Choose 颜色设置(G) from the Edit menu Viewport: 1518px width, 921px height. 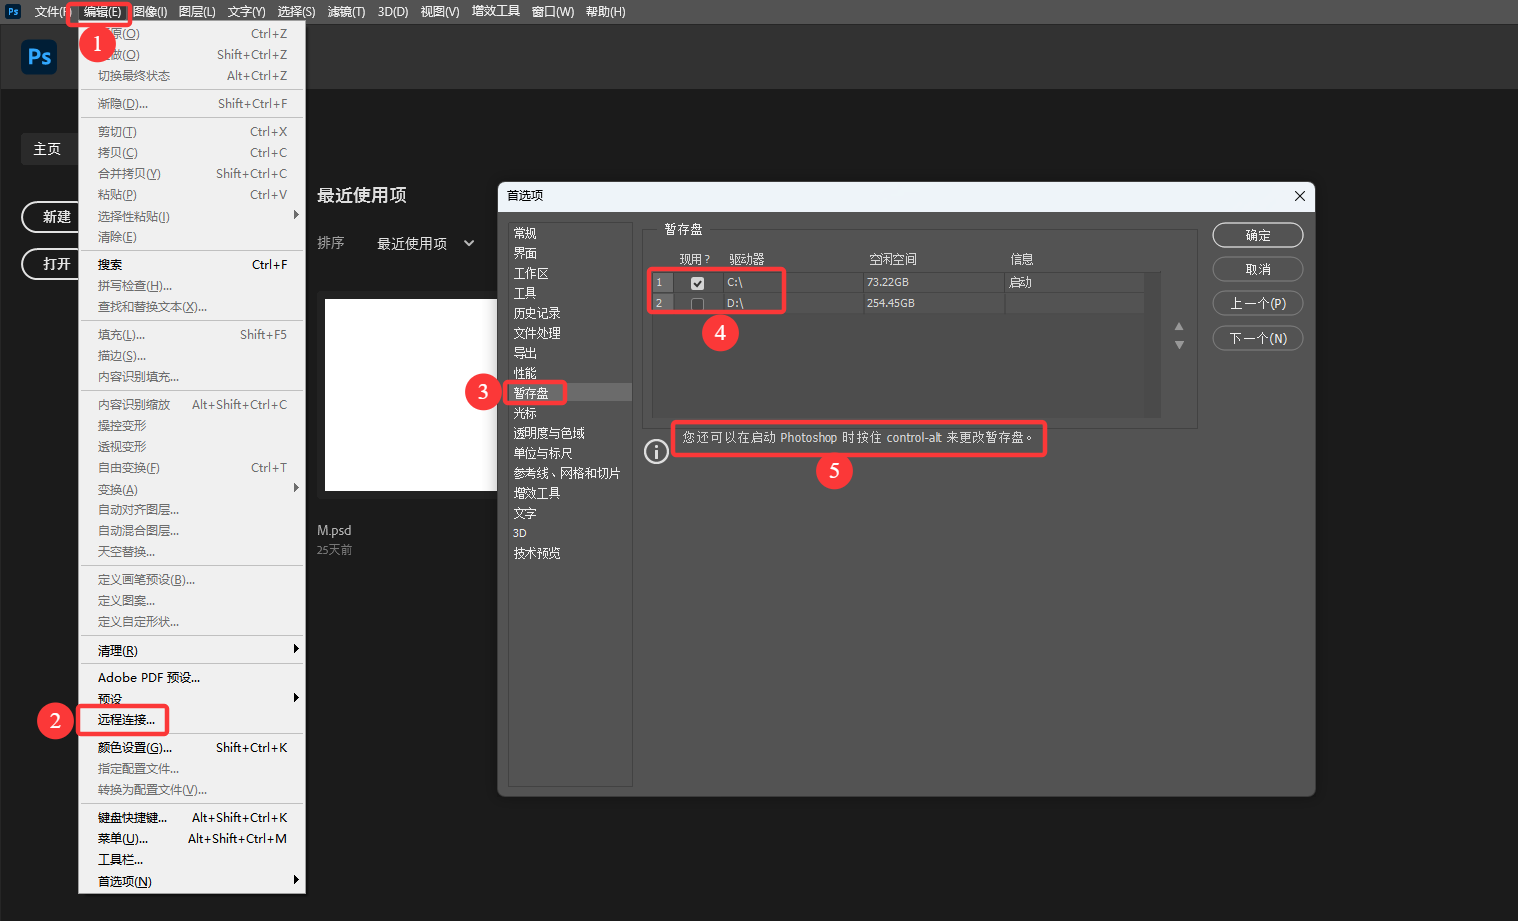pyautogui.click(x=135, y=748)
